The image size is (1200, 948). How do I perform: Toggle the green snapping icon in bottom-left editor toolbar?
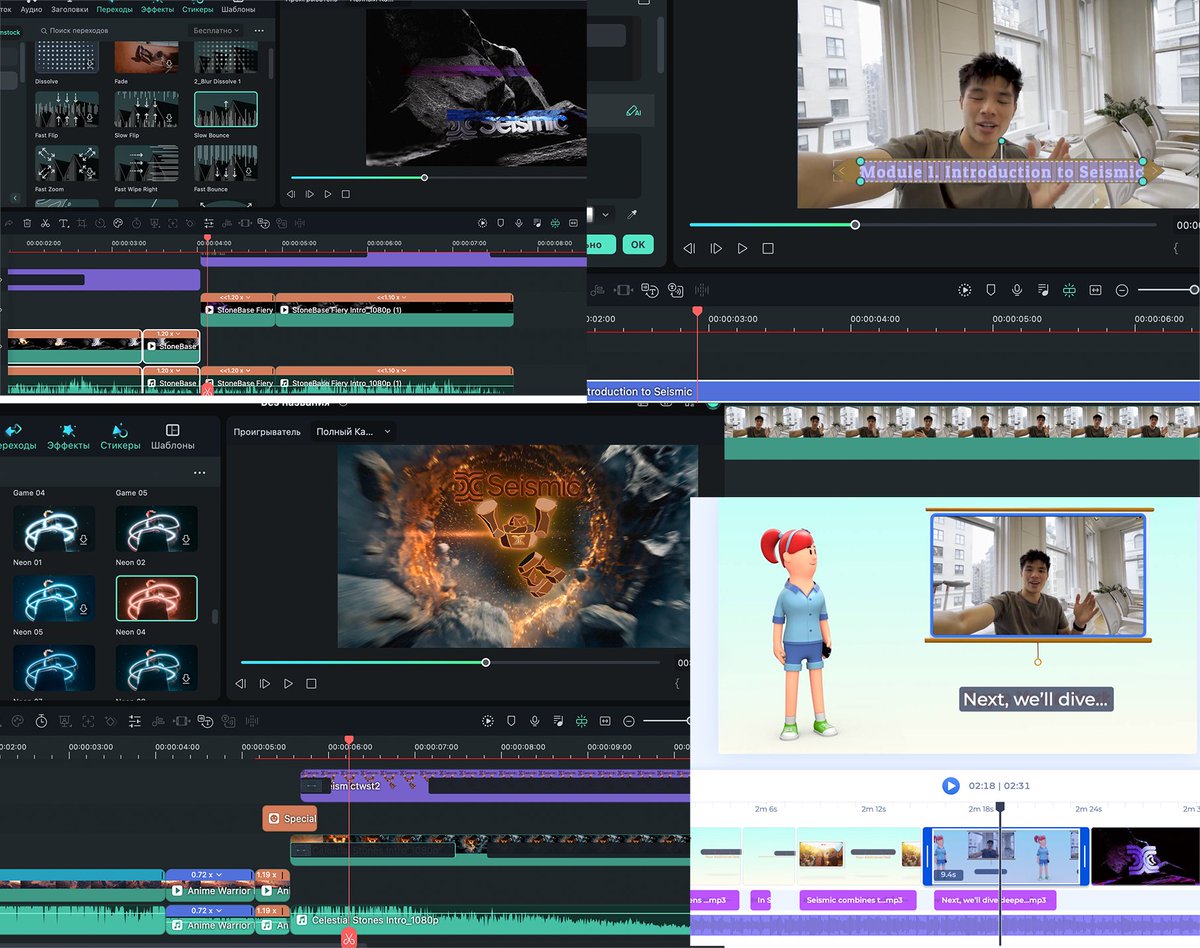click(581, 721)
